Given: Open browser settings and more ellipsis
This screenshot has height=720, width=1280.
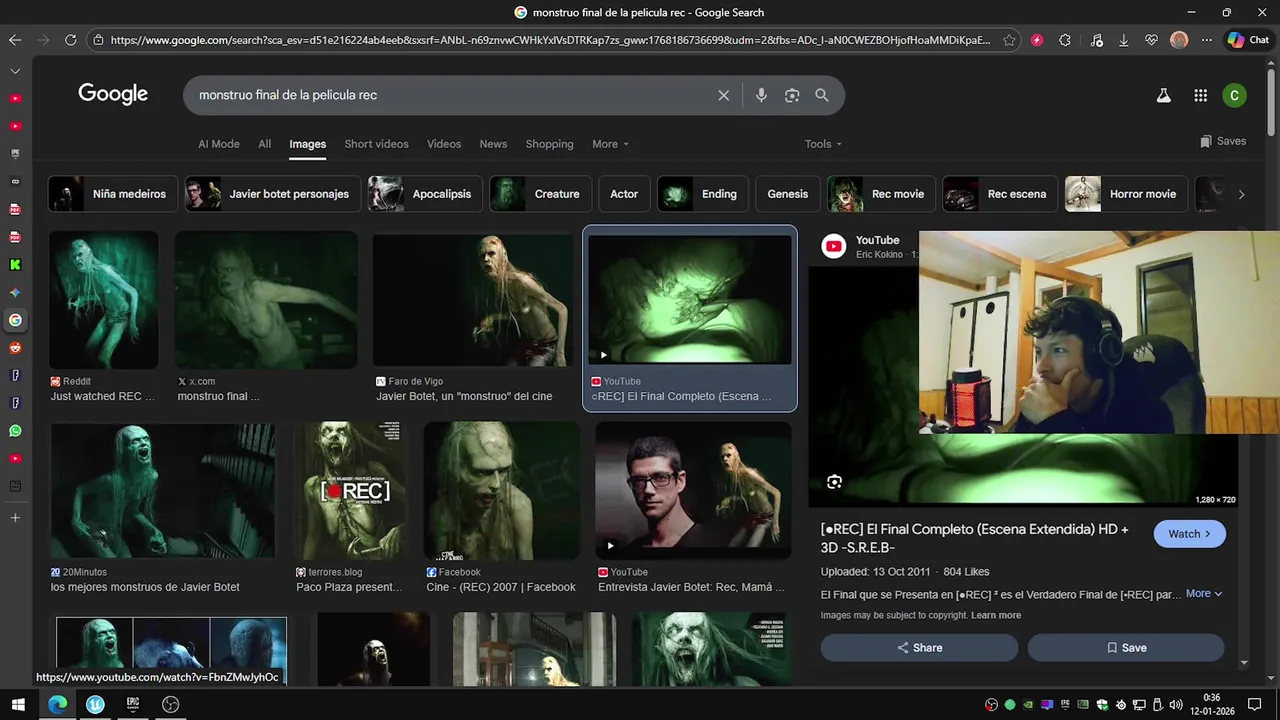Looking at the screenshot, I should coord(1207,40).
